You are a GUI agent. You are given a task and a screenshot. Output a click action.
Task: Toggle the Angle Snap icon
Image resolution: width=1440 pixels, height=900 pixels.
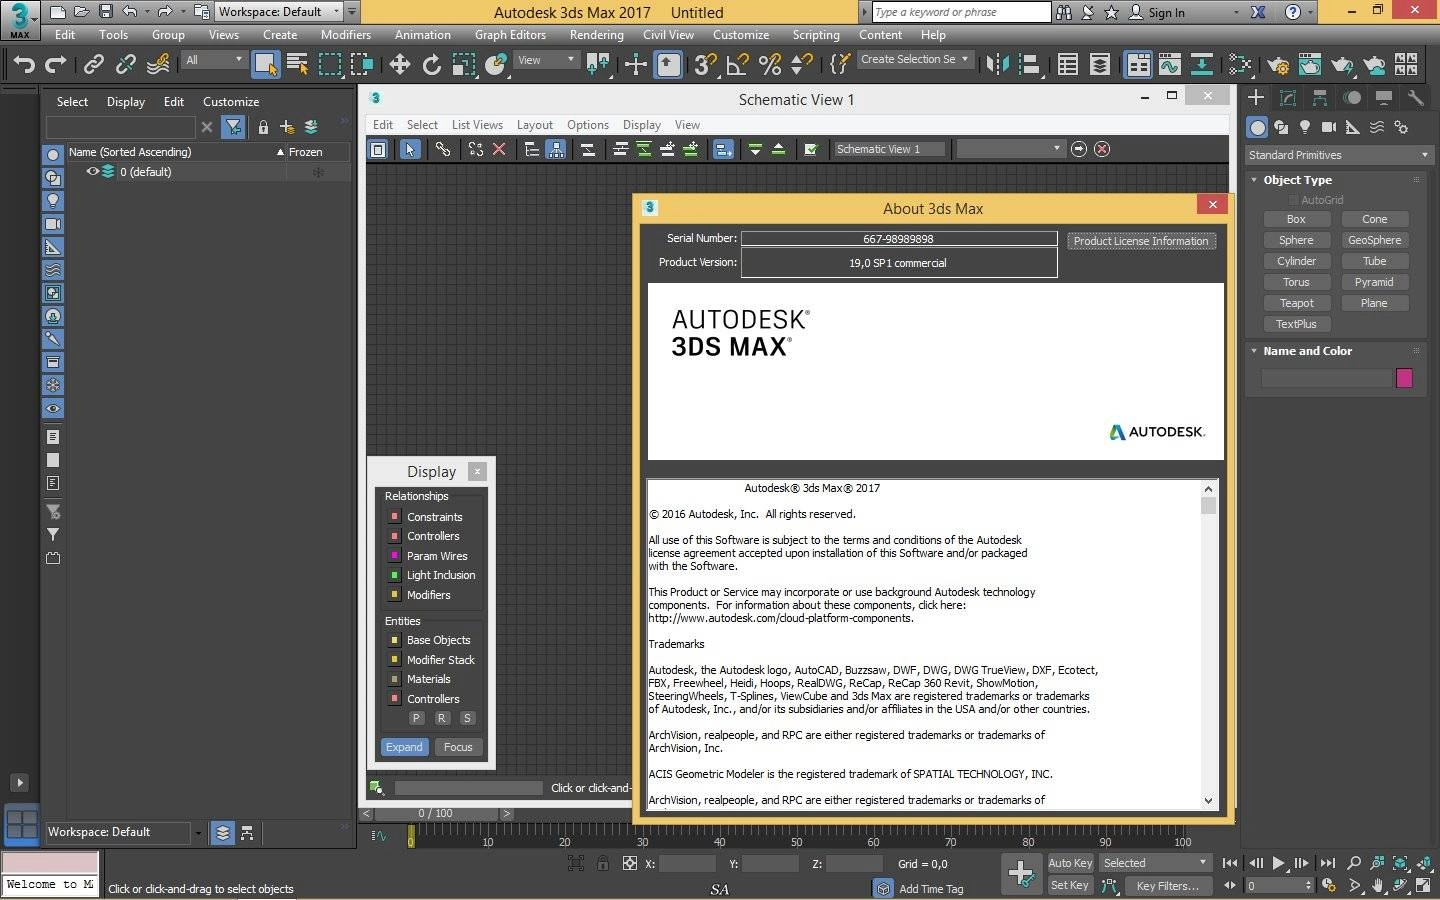738,65
